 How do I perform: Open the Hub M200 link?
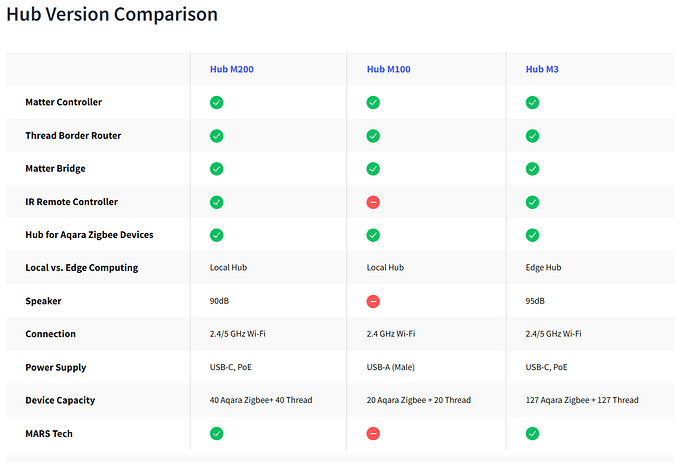(x=232, y=69)
